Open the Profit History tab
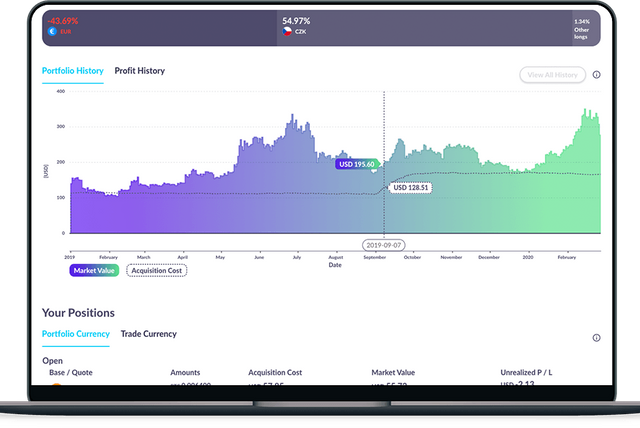 click(140, 71)
